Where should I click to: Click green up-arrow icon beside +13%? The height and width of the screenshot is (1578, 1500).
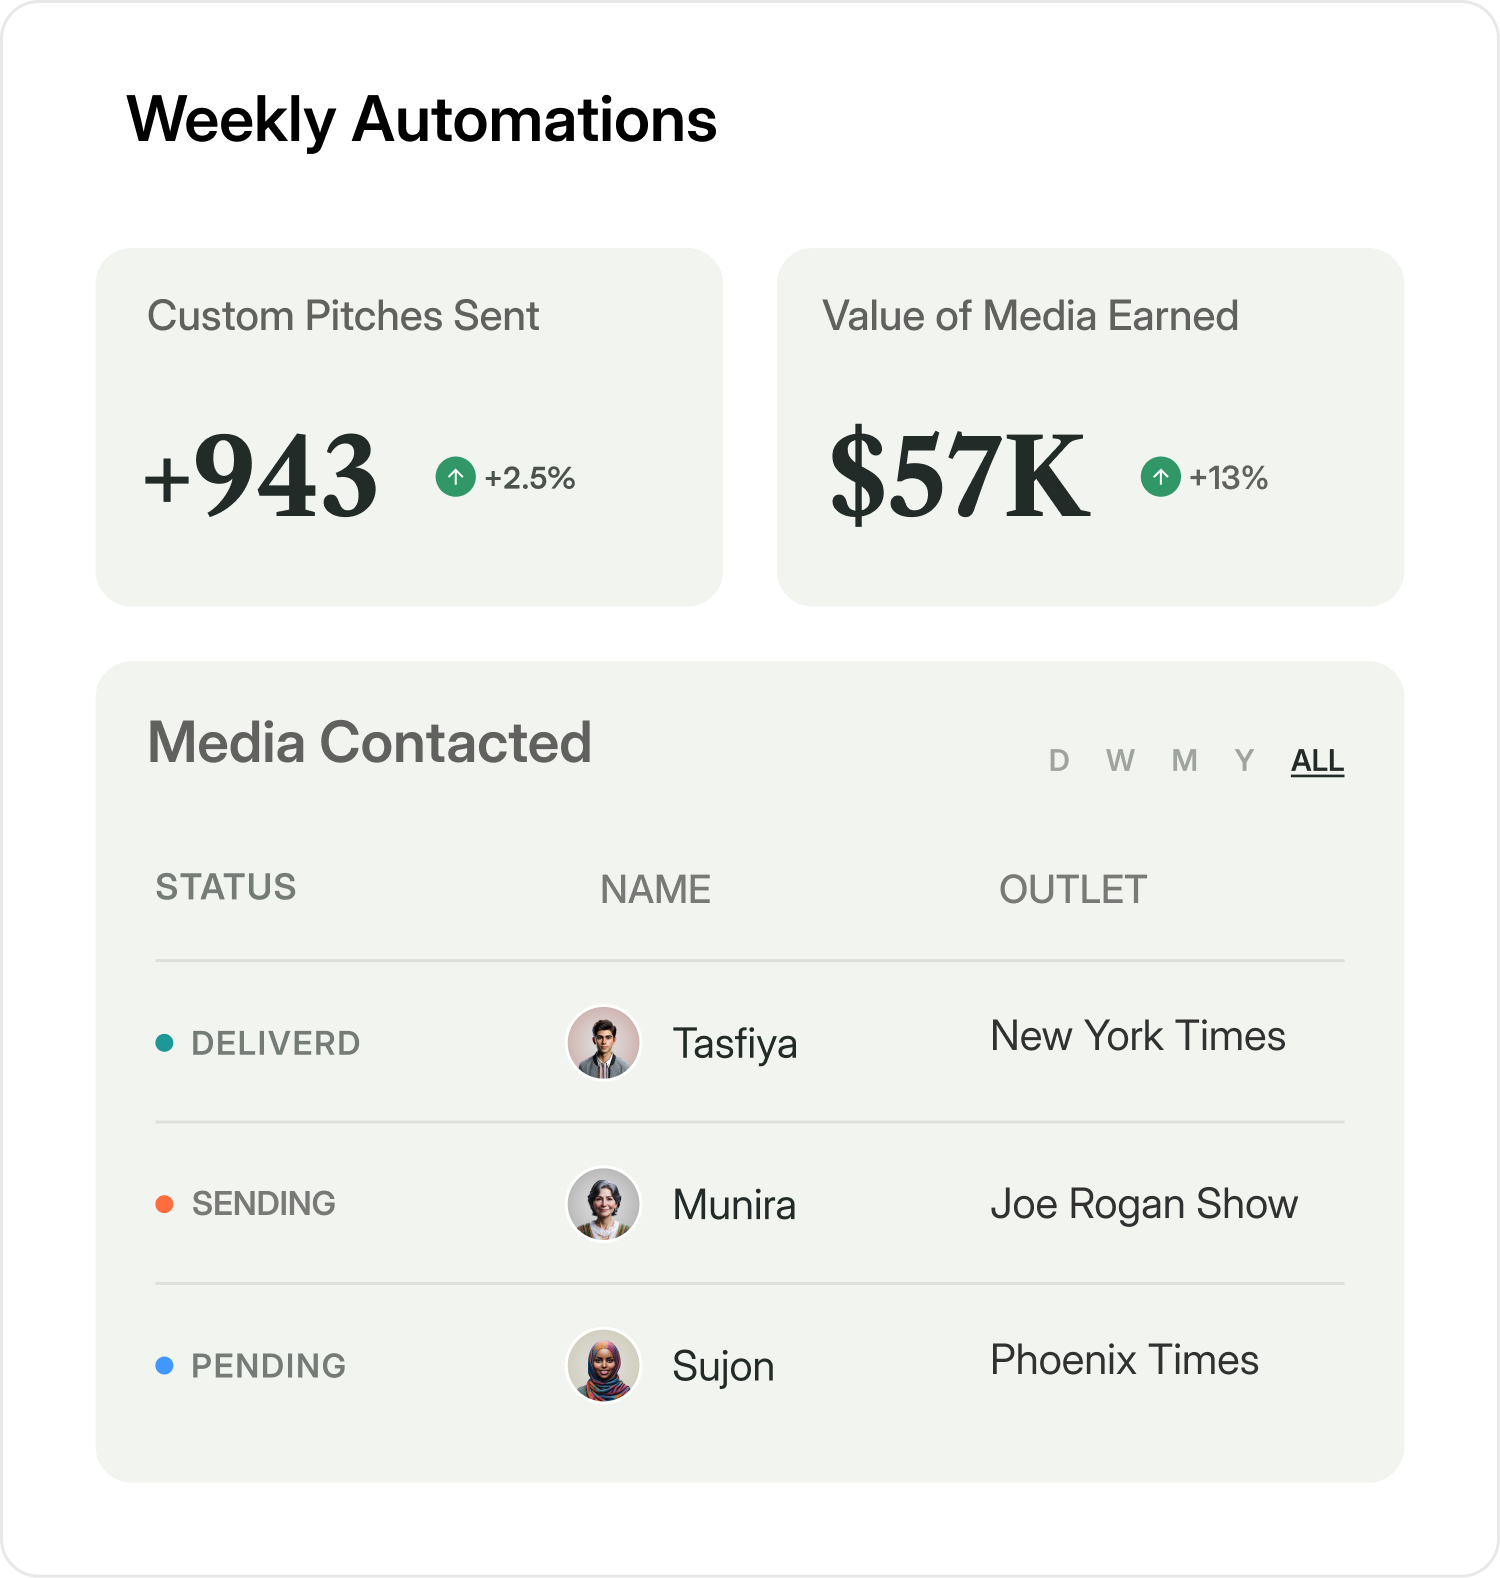click(x=1160, y=477)
